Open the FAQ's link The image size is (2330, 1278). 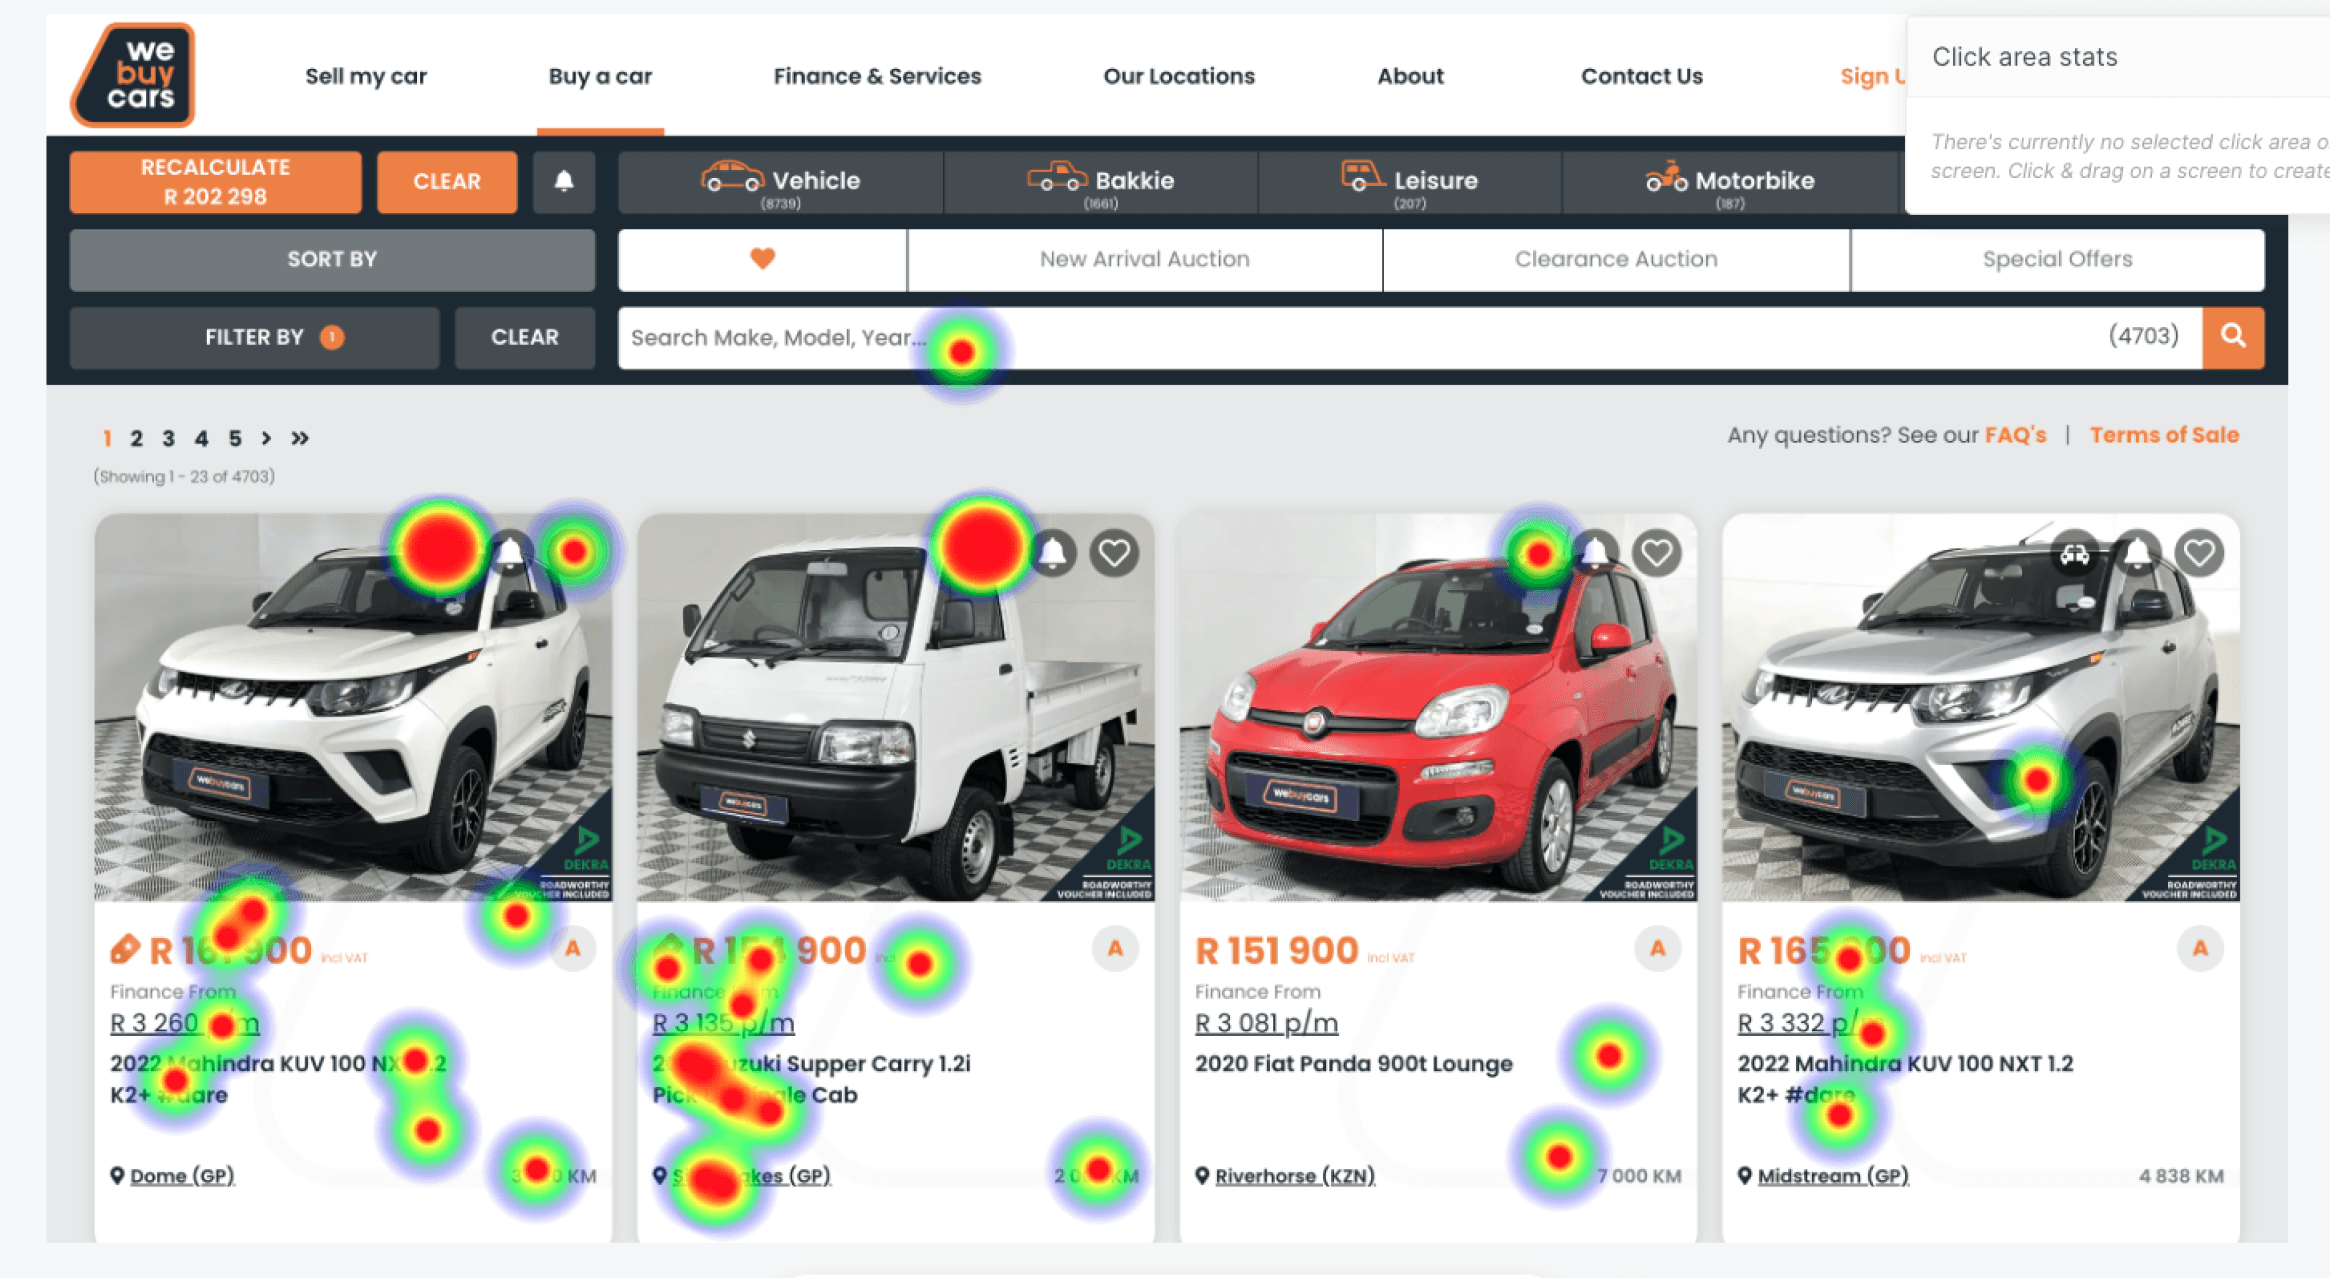coord(2015,435)
